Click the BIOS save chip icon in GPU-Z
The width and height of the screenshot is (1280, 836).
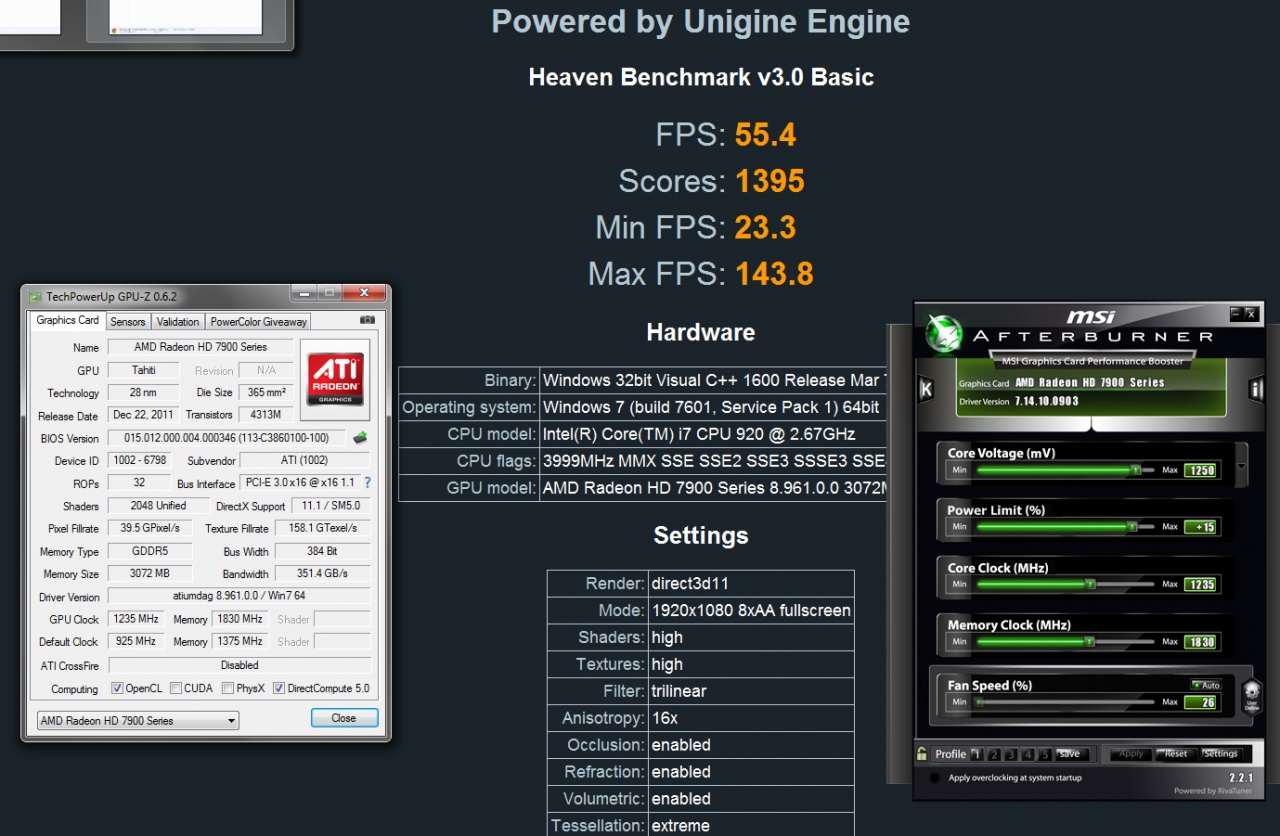[x=360, y=438]
